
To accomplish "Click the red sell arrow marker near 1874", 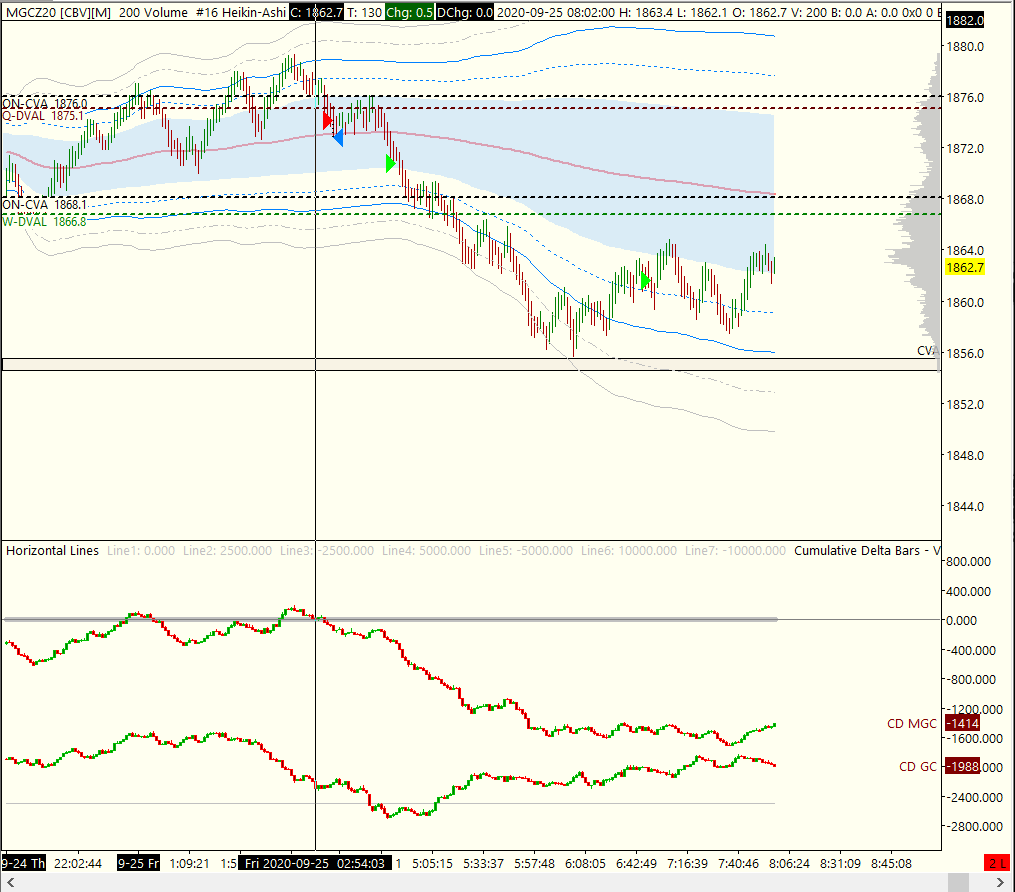I will coord(328,120).
